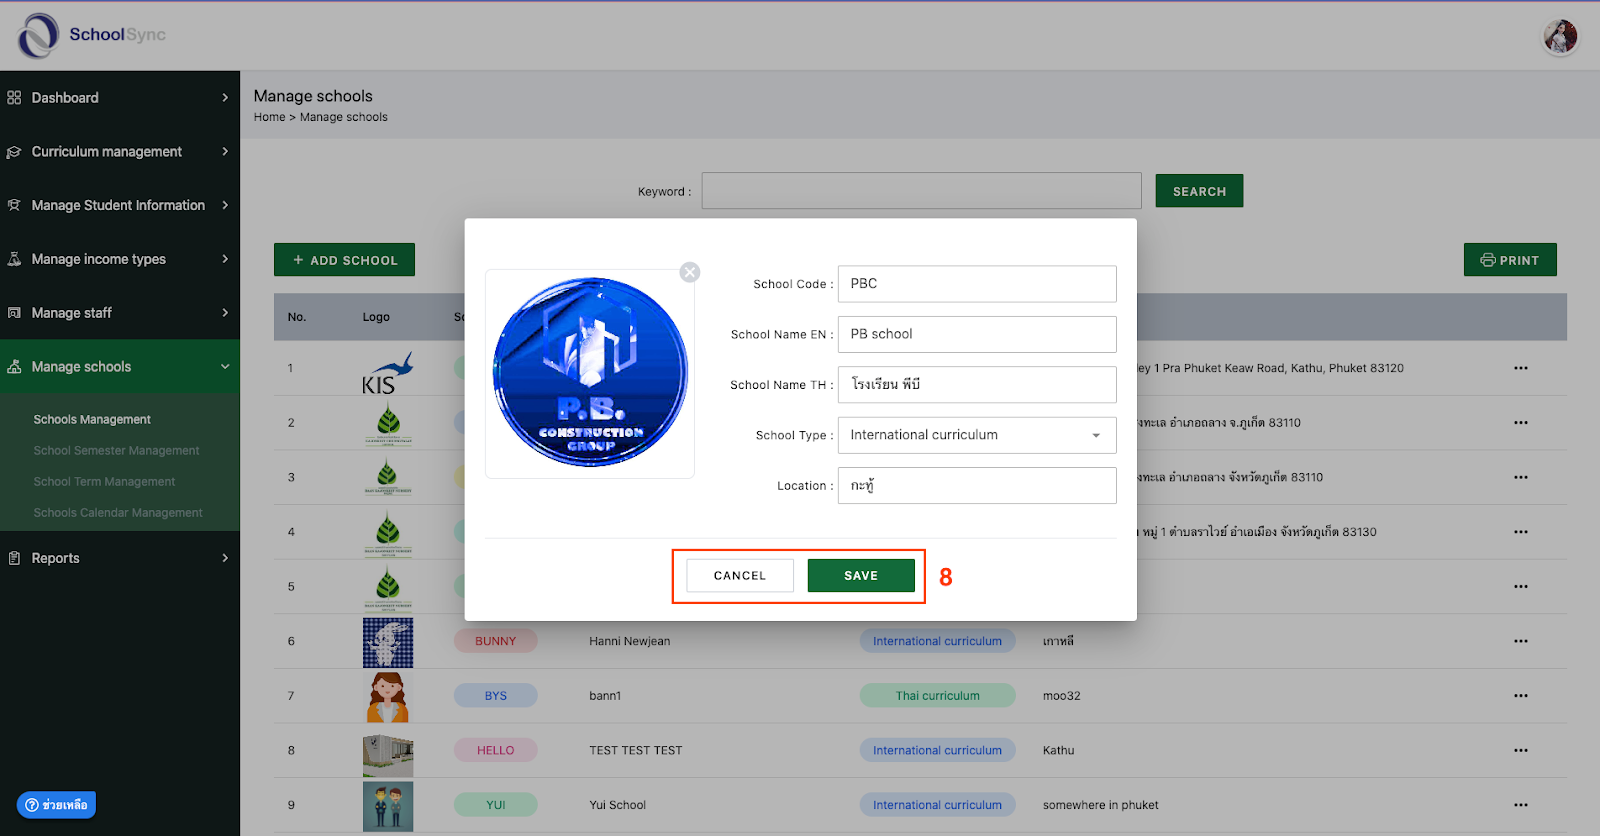Click the Keyword search field
The width and height of the screenshot is (1600, 836).
pos(921,191)
